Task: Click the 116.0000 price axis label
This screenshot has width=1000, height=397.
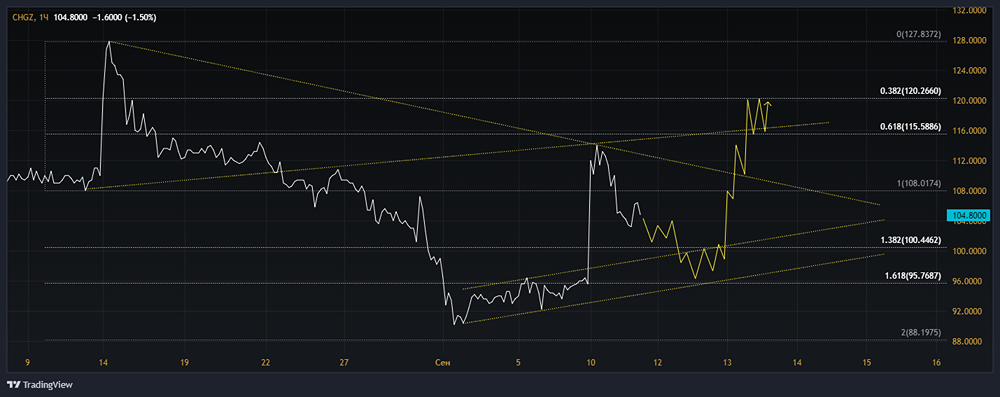Action: click(969, 131)
